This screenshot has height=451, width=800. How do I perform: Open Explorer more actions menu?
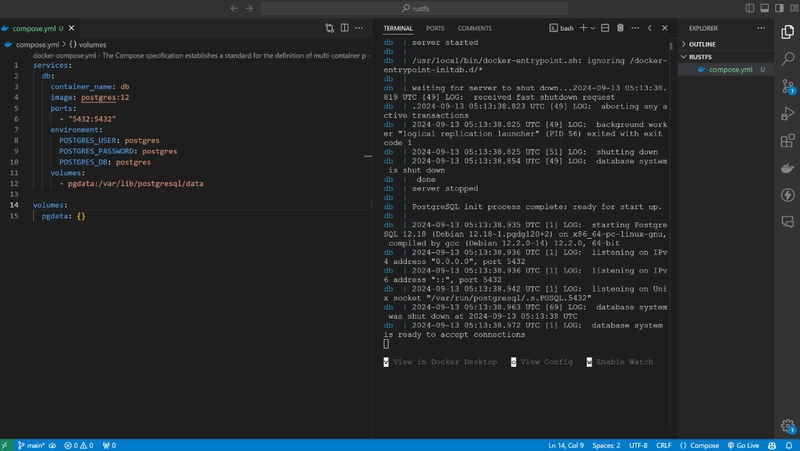761,28
